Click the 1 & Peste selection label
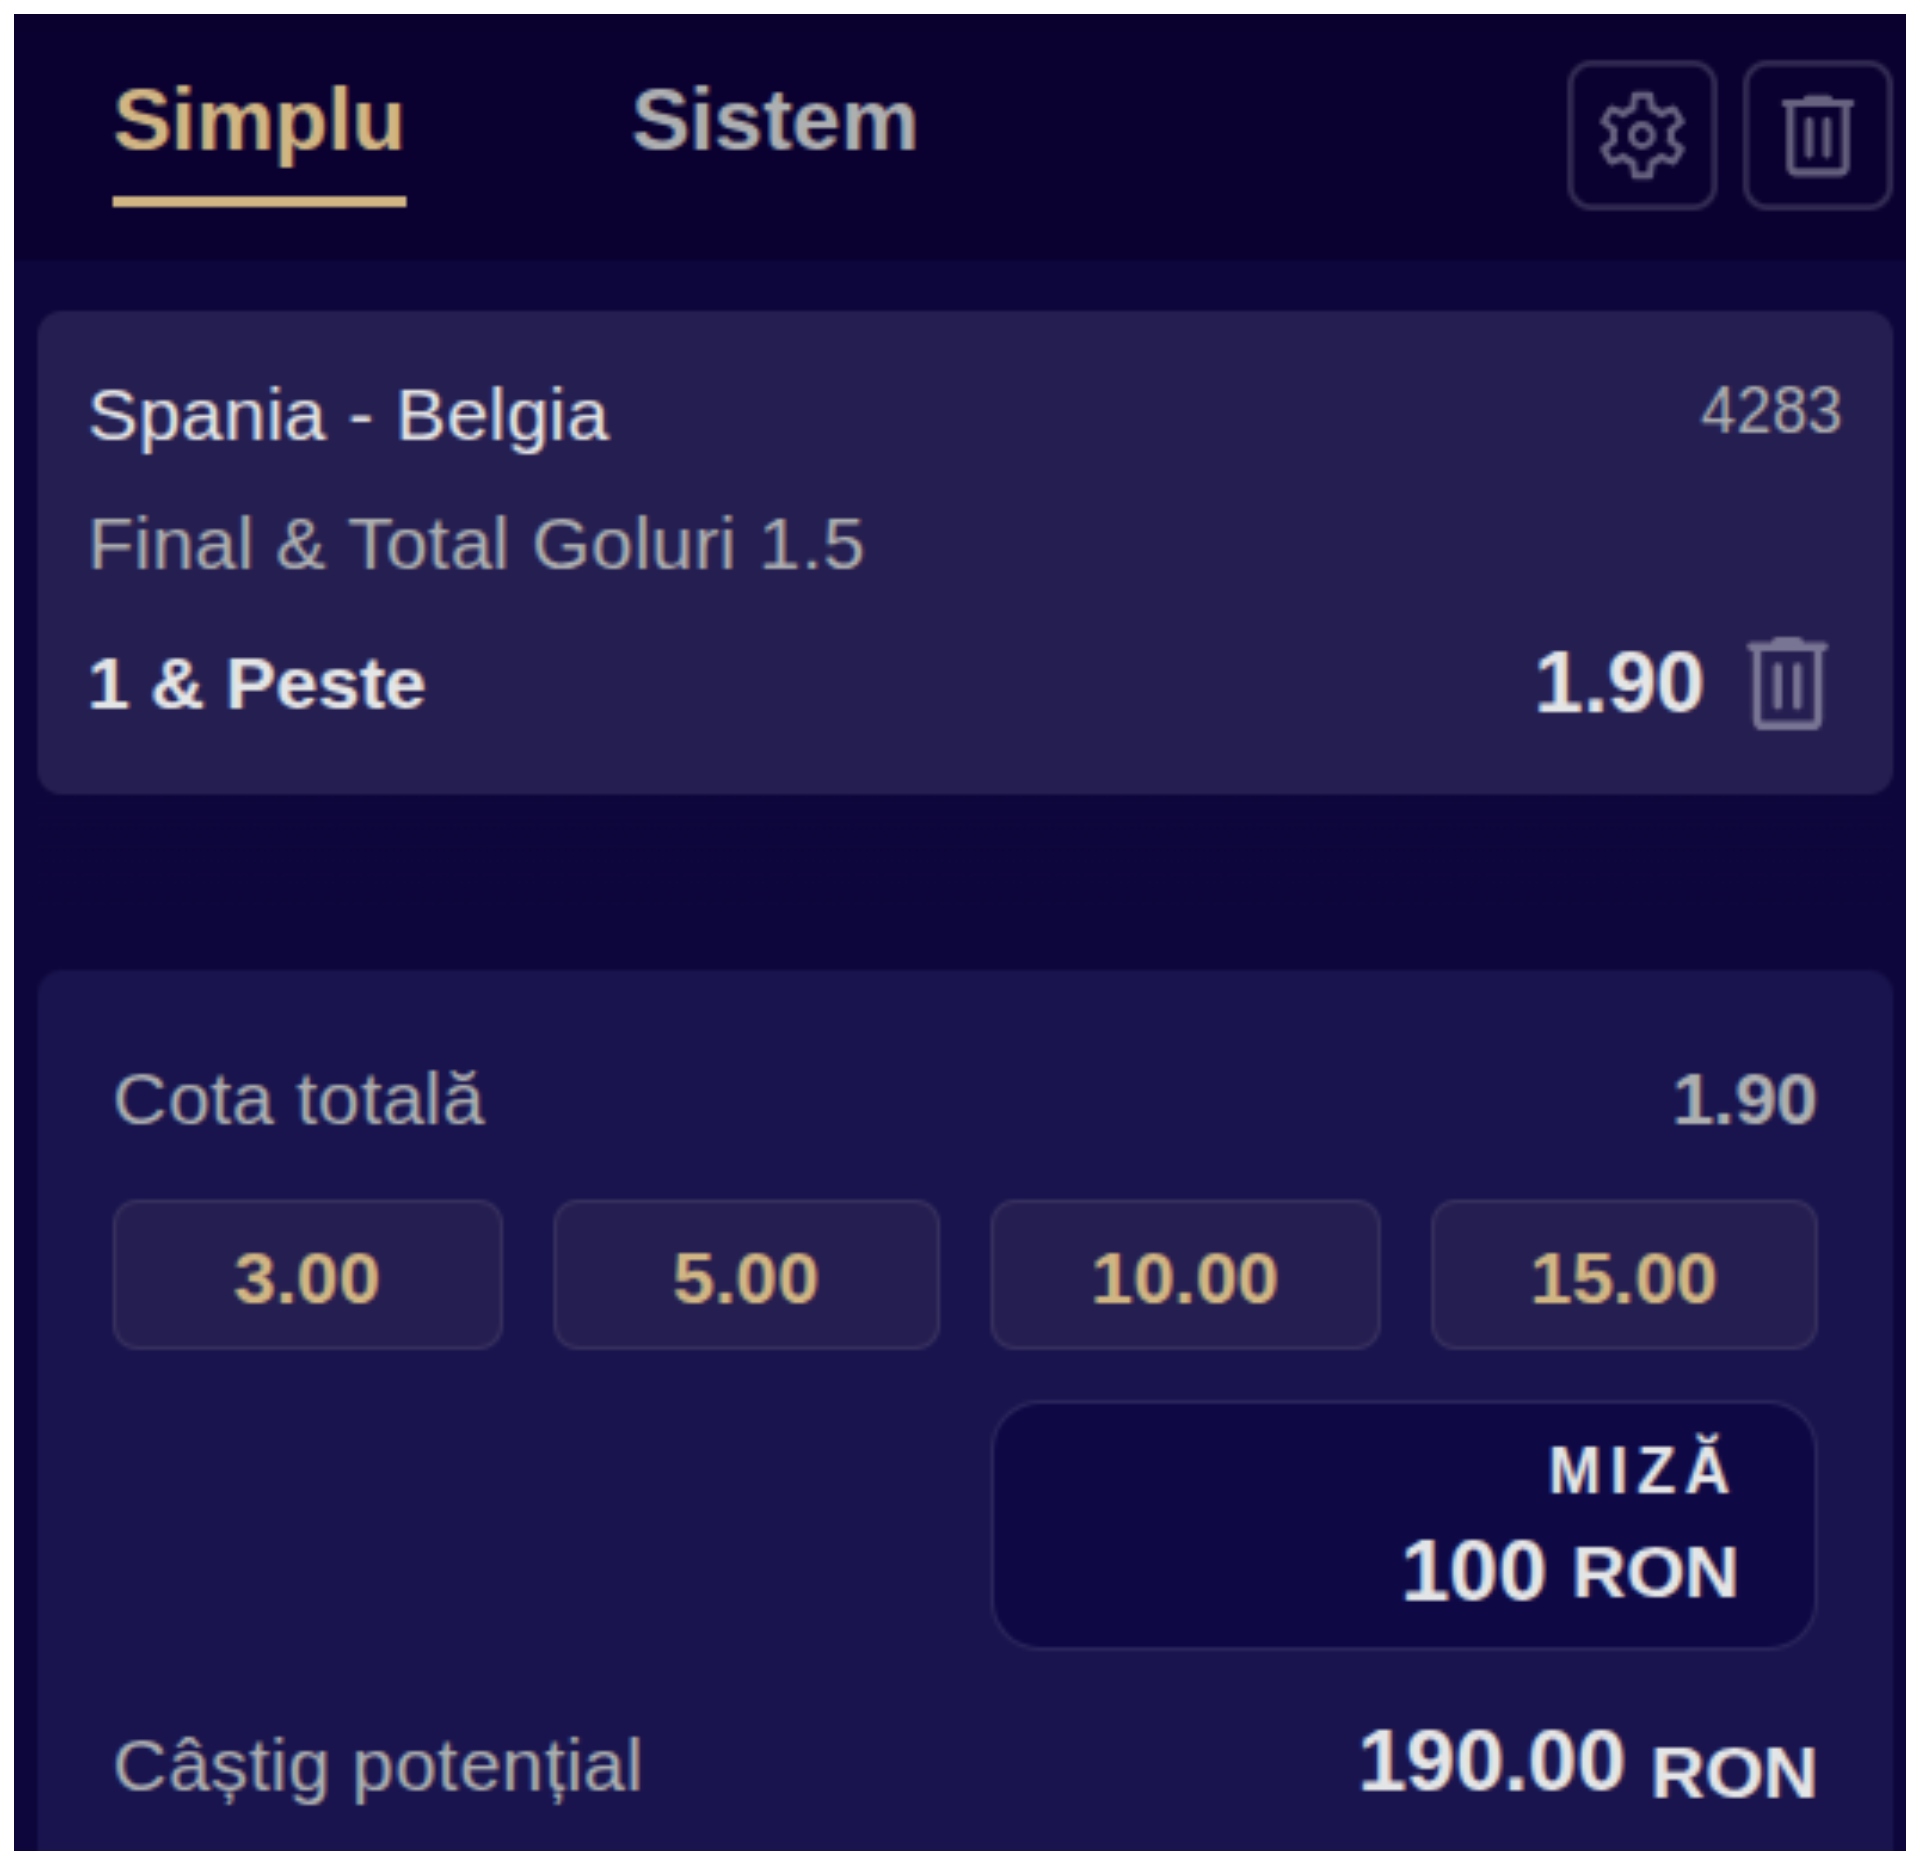Viewport: 1920px width, 1865px height. coord(257,685)
